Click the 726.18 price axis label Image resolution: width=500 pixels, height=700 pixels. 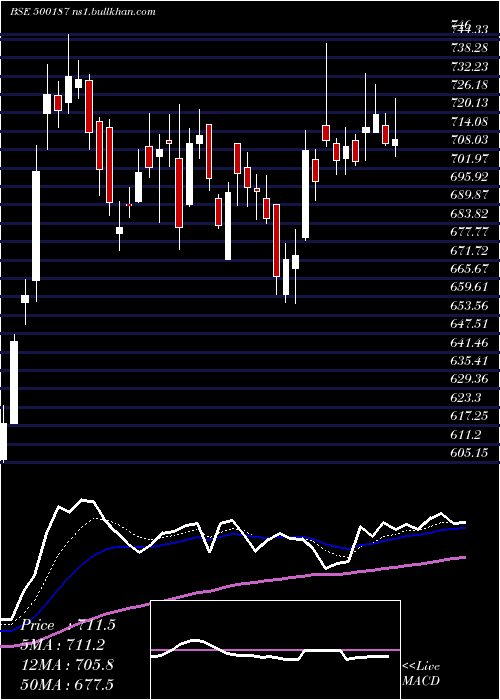pos(470,85)
